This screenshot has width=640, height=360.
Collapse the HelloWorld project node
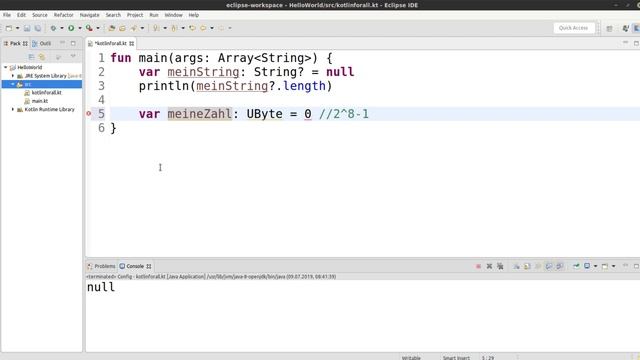coord(6,67)
